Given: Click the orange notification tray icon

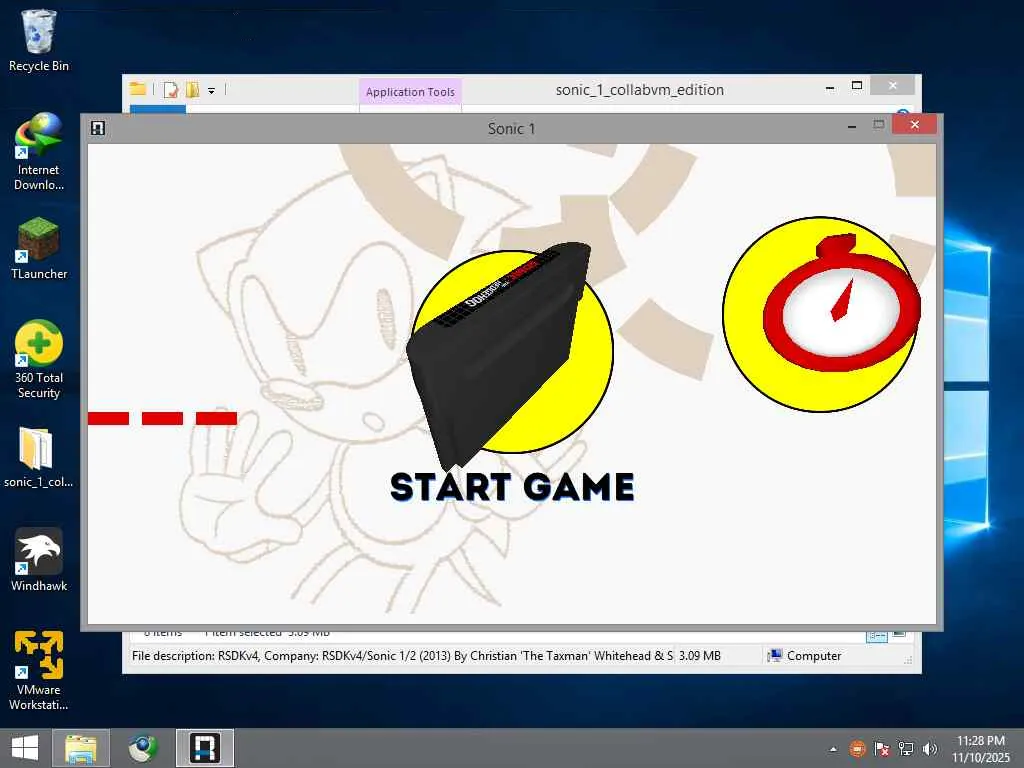Looking at the screenshot, I should coord(857,749).
